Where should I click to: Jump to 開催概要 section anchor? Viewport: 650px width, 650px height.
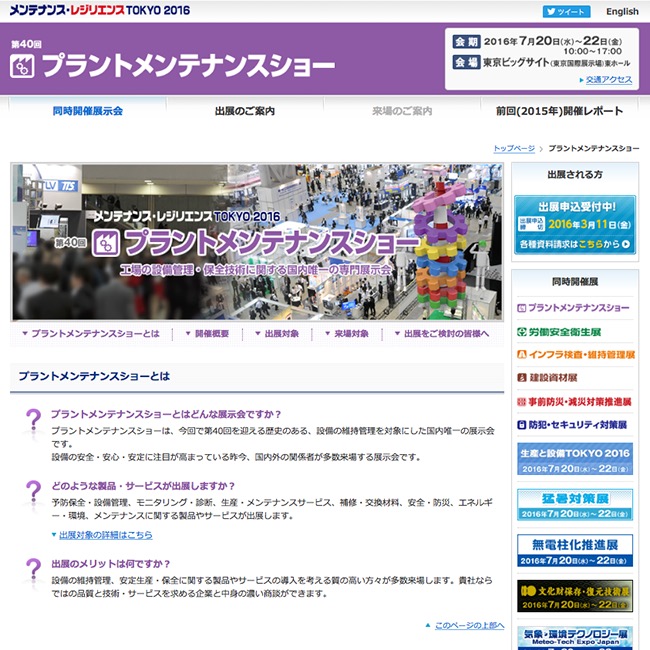(211, 334)
